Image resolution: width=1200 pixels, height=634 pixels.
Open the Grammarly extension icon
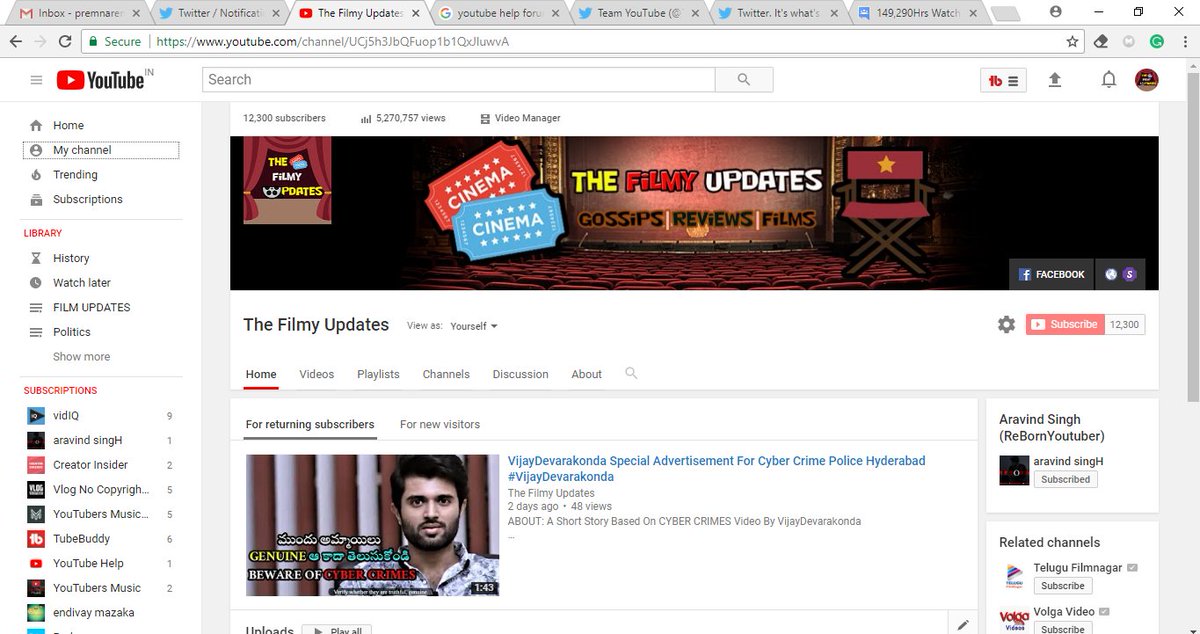tap(1156, 42)
